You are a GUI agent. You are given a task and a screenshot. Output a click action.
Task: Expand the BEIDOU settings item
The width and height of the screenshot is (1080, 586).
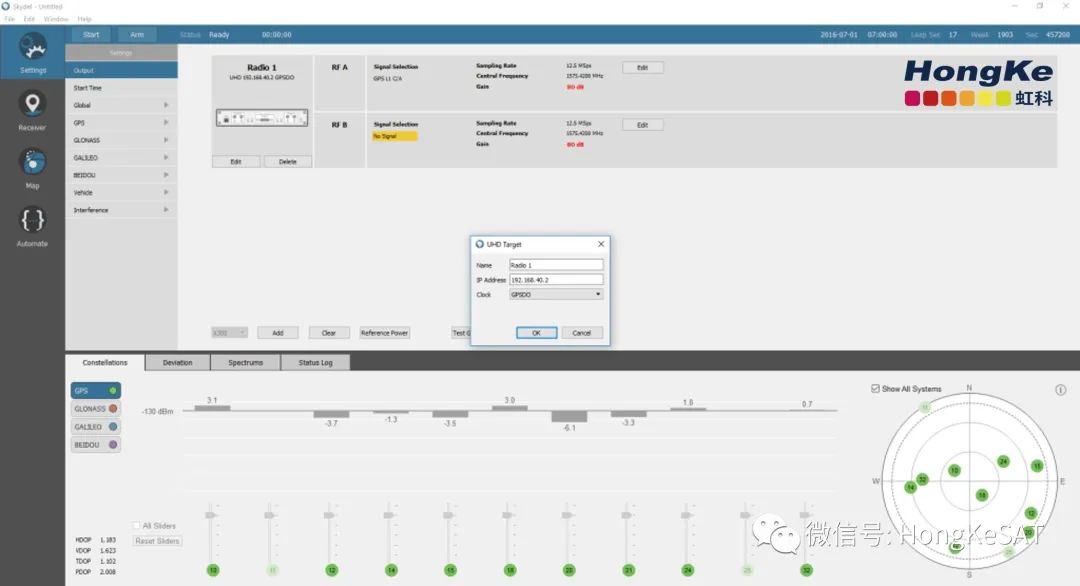[x=121, y=175]
